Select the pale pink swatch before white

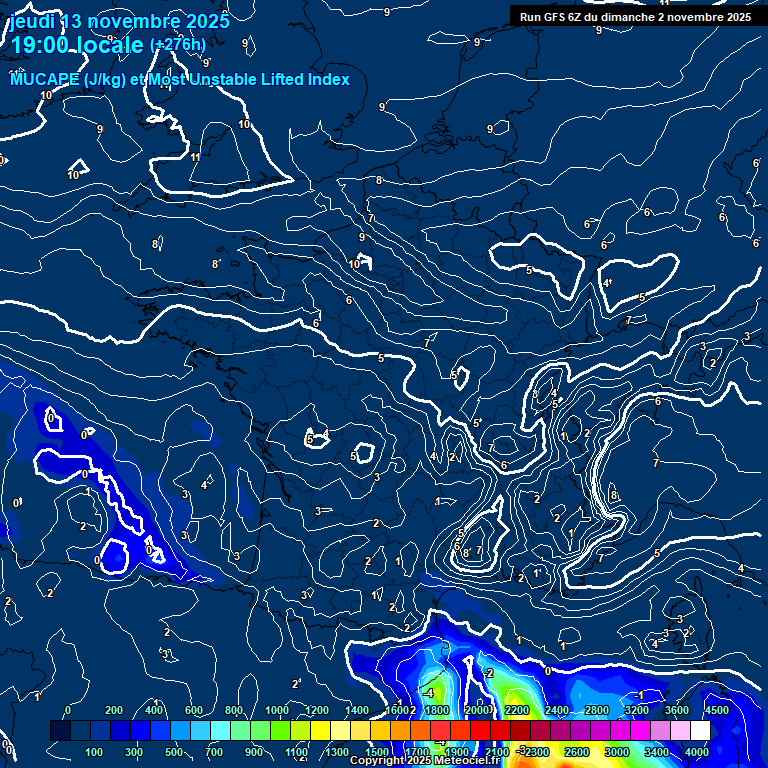pos(680,730)
